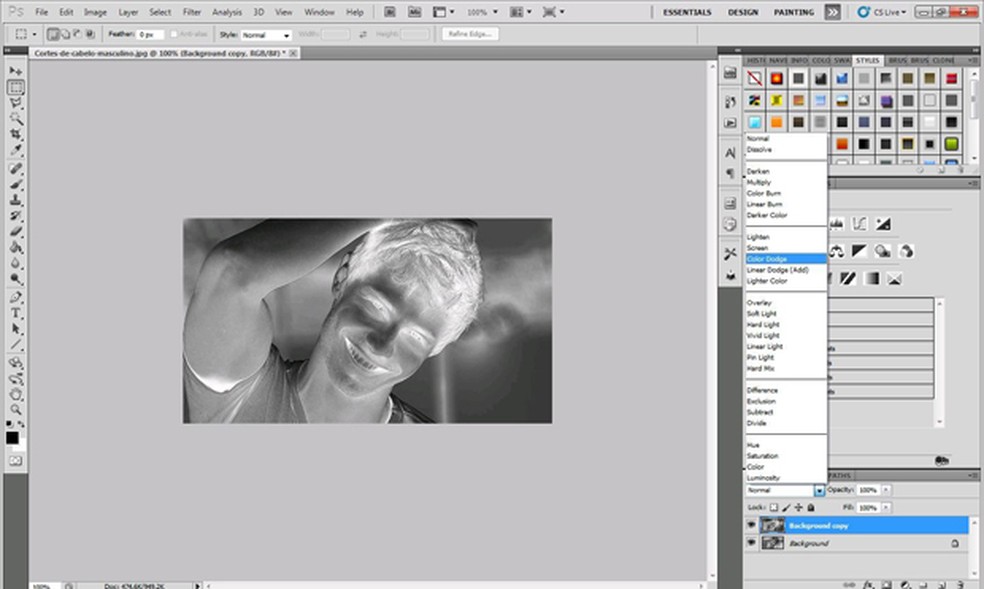984x589 pixels.
Task: Select the Rectangular Marquee tool
Action: point(14,87)
